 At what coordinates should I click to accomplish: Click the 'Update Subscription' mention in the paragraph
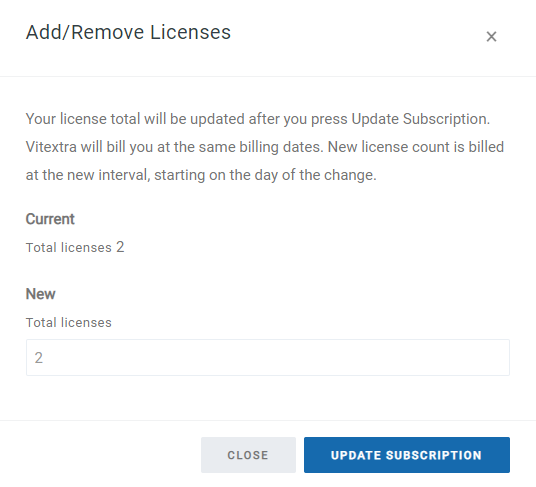(x=419, y=119)
